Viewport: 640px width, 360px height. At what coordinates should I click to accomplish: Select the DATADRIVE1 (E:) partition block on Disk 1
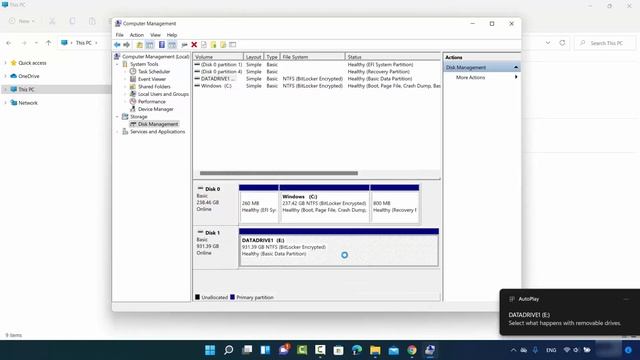(x=339, y=247)
